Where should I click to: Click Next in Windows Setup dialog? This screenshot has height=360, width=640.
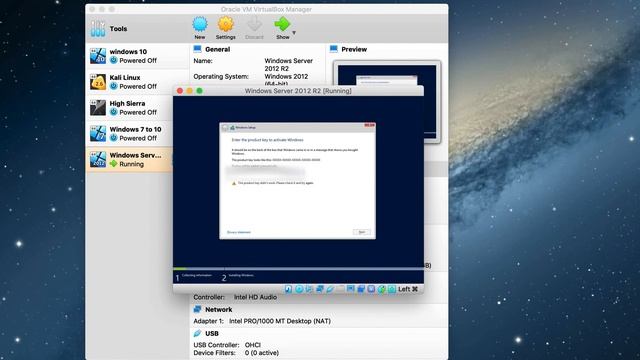pyautogui.click(x=361, y=232)
